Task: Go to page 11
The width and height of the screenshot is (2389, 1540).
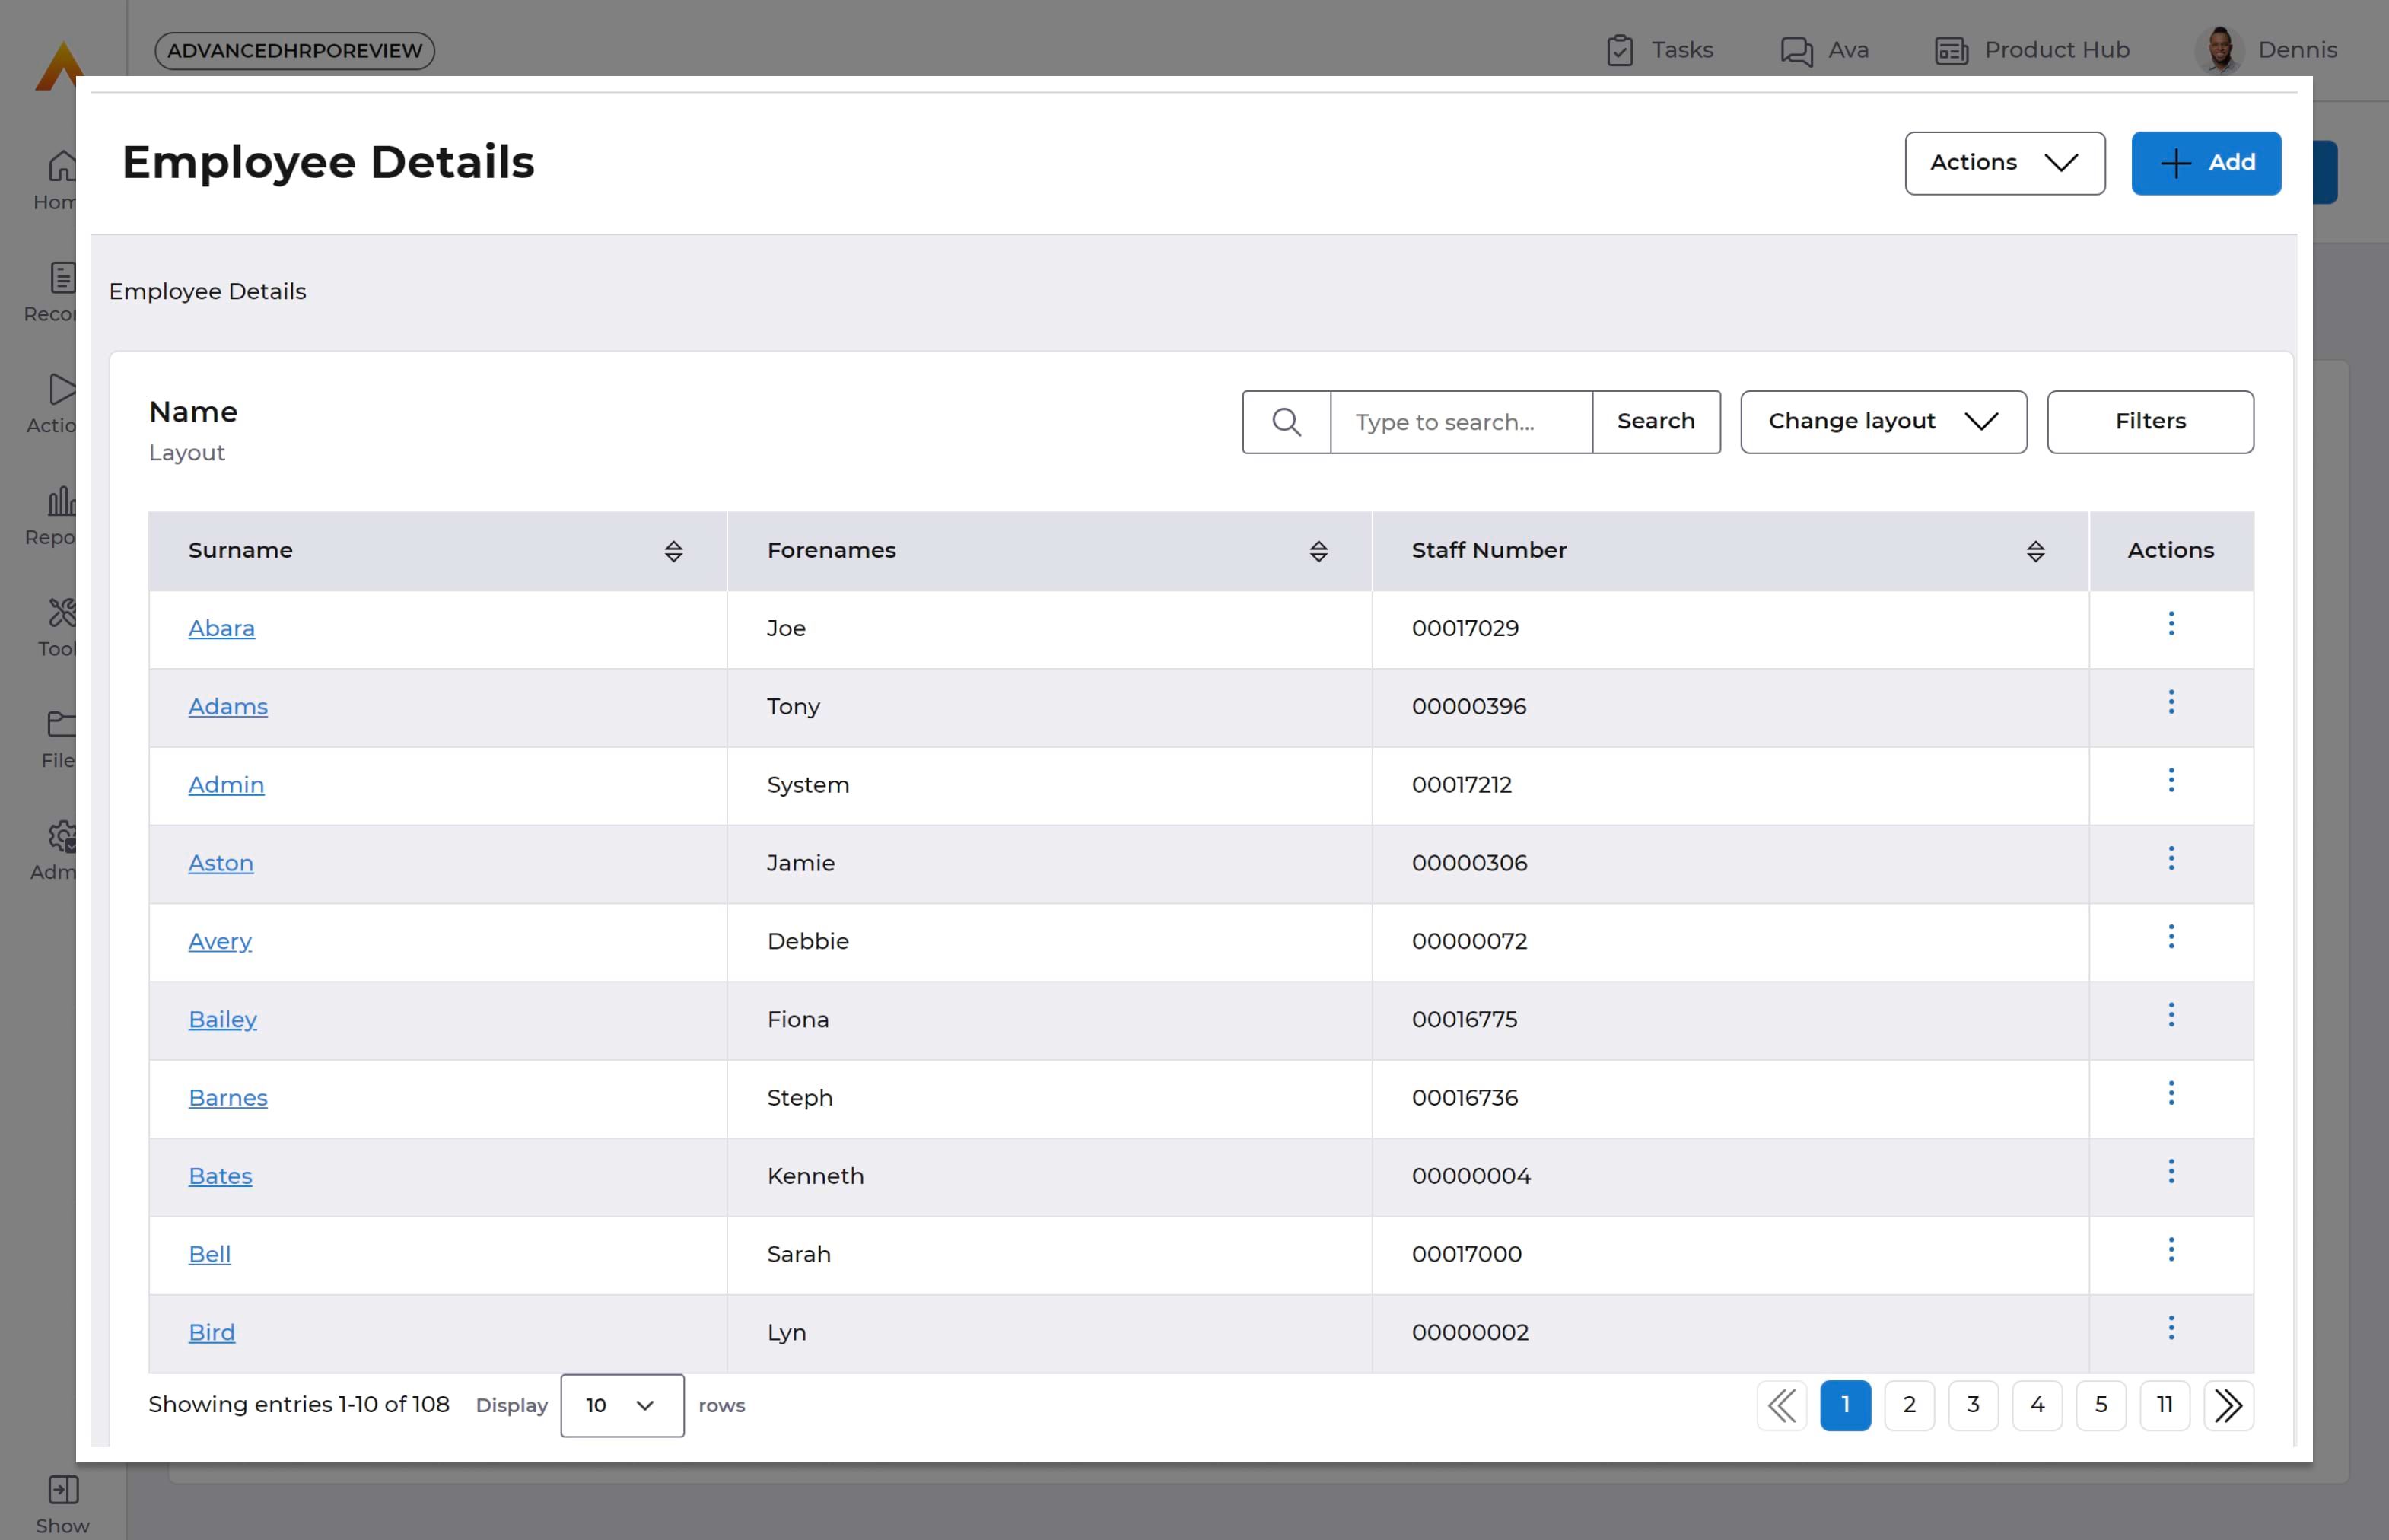Action: click(2165, 1406)
